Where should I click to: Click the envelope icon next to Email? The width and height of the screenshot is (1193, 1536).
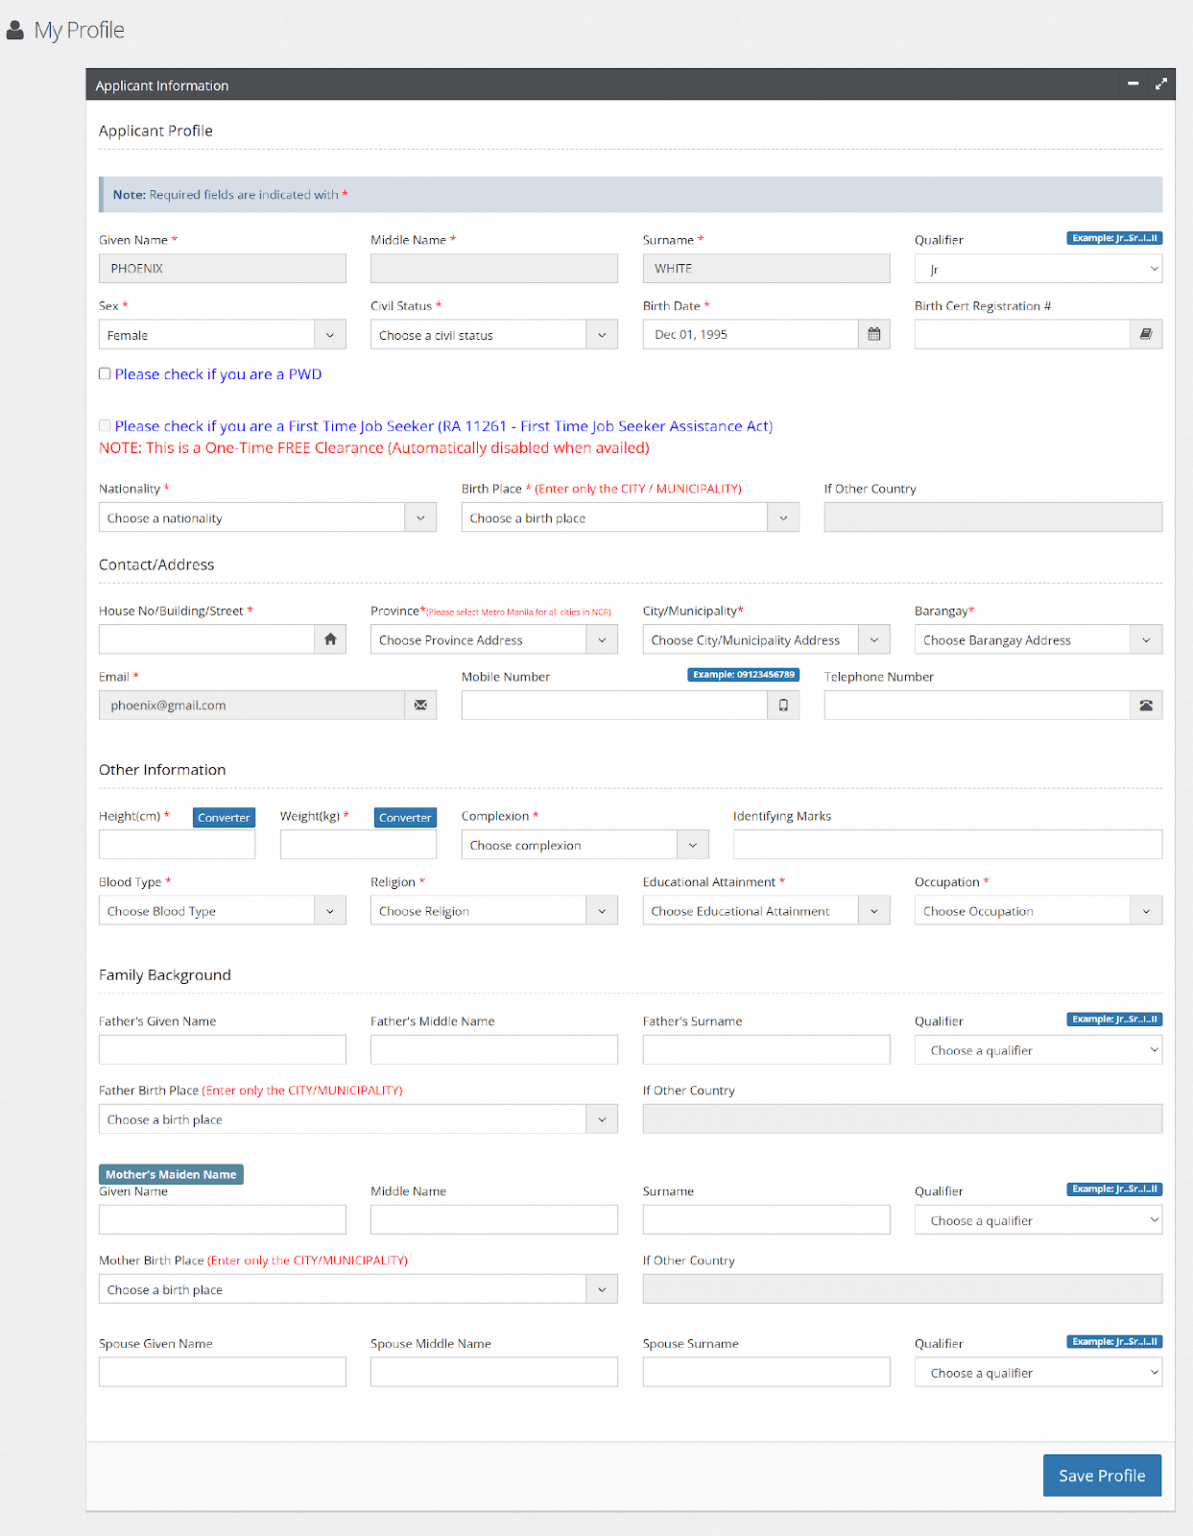(420, 706)
